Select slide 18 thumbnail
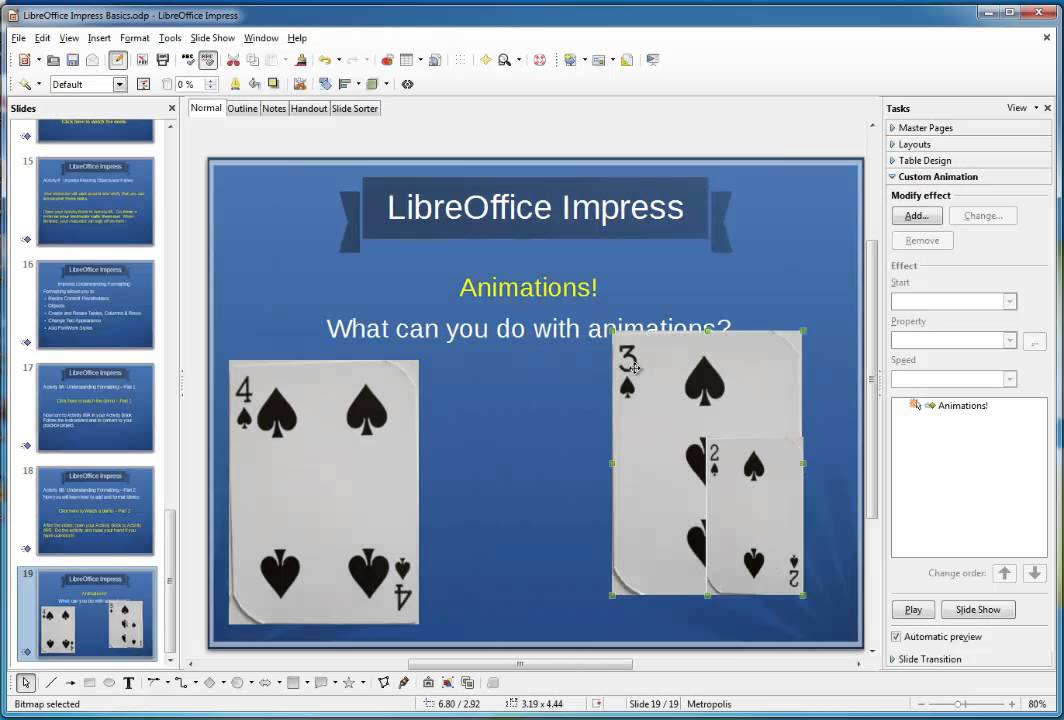The image size is (1064, 720). 96,510
